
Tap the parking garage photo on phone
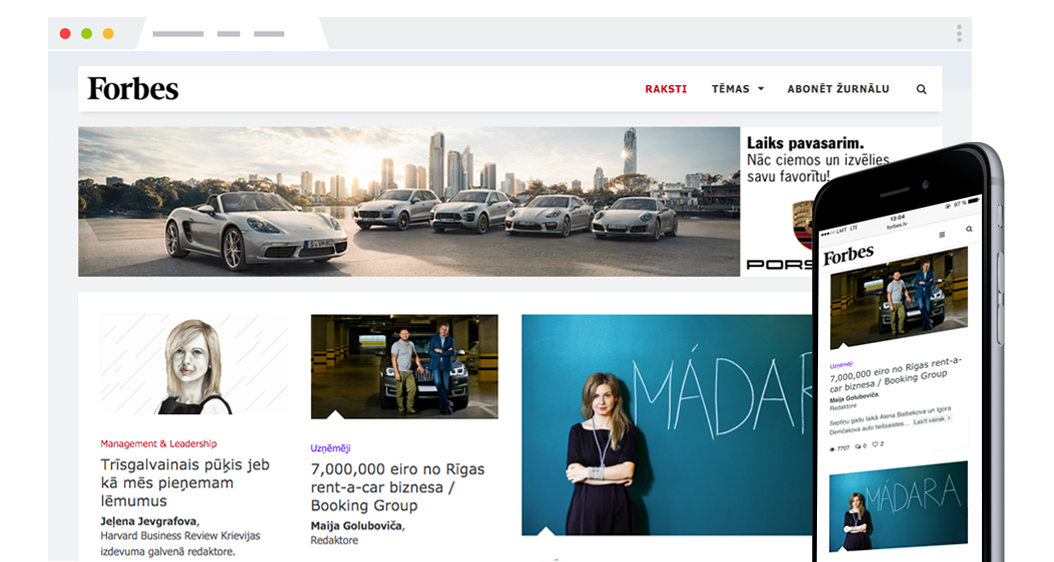pos(899,298)
